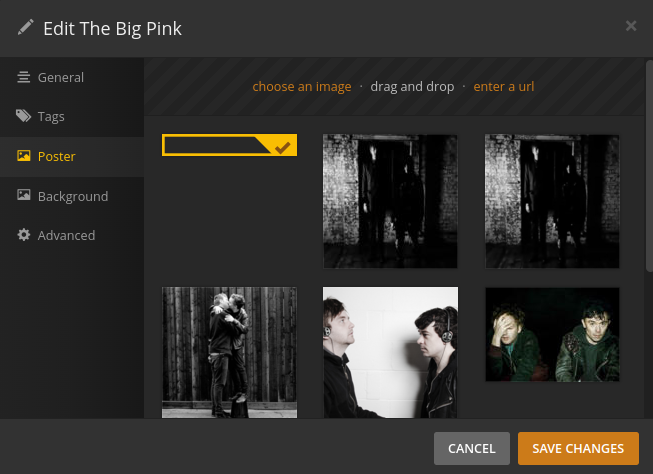Click Save Changes button

click(578, 448)
